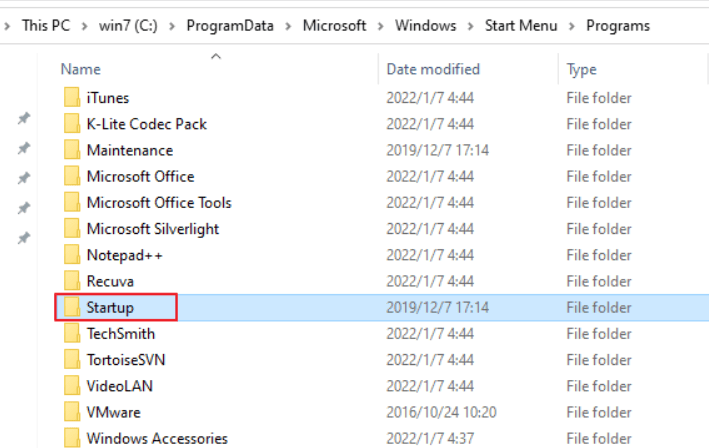Open Start Menu breadcrumb segment

[521, 26]
